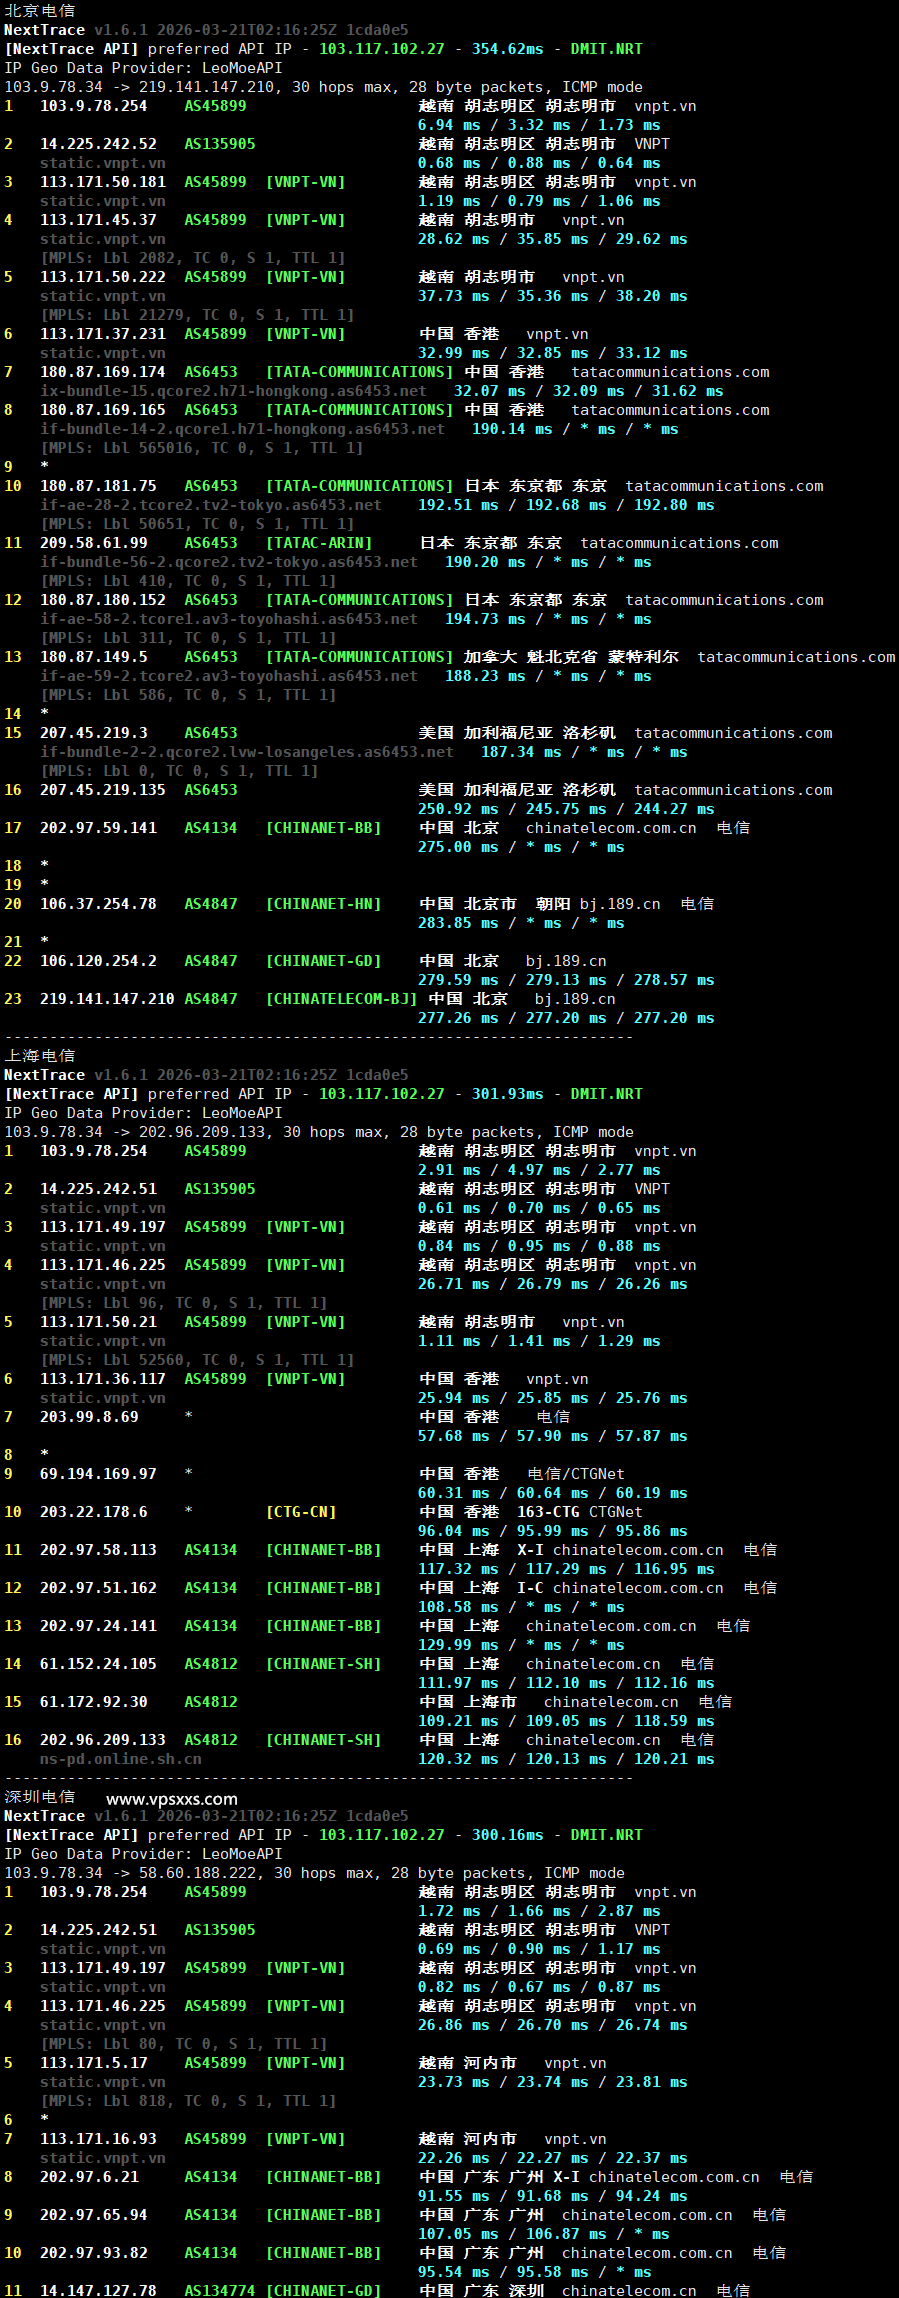Select hop IP 209.58.61.99
The image size is (899, 2298).
click(x=94, y=543)
